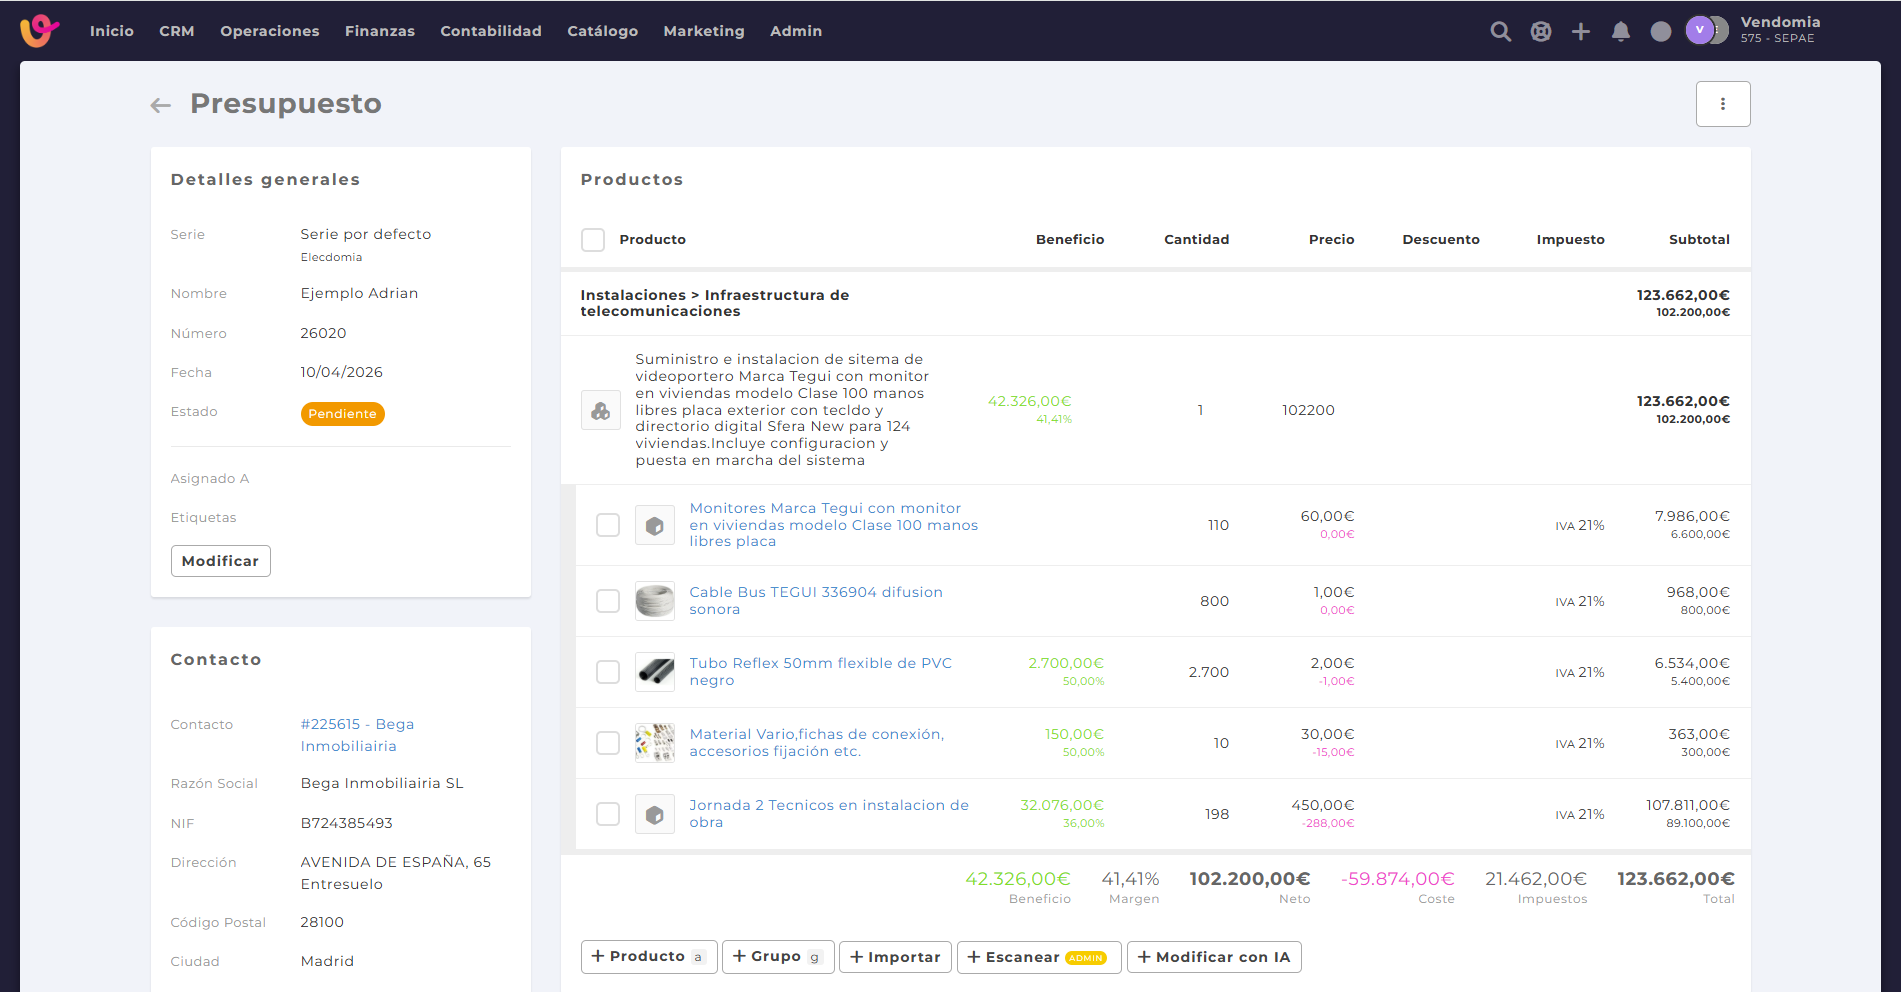Image resolution: width=1901 pixels, height=992 pixels.
Task: Click the Jornada 2 Tecnicos product icon
Action: coord(655,814)
